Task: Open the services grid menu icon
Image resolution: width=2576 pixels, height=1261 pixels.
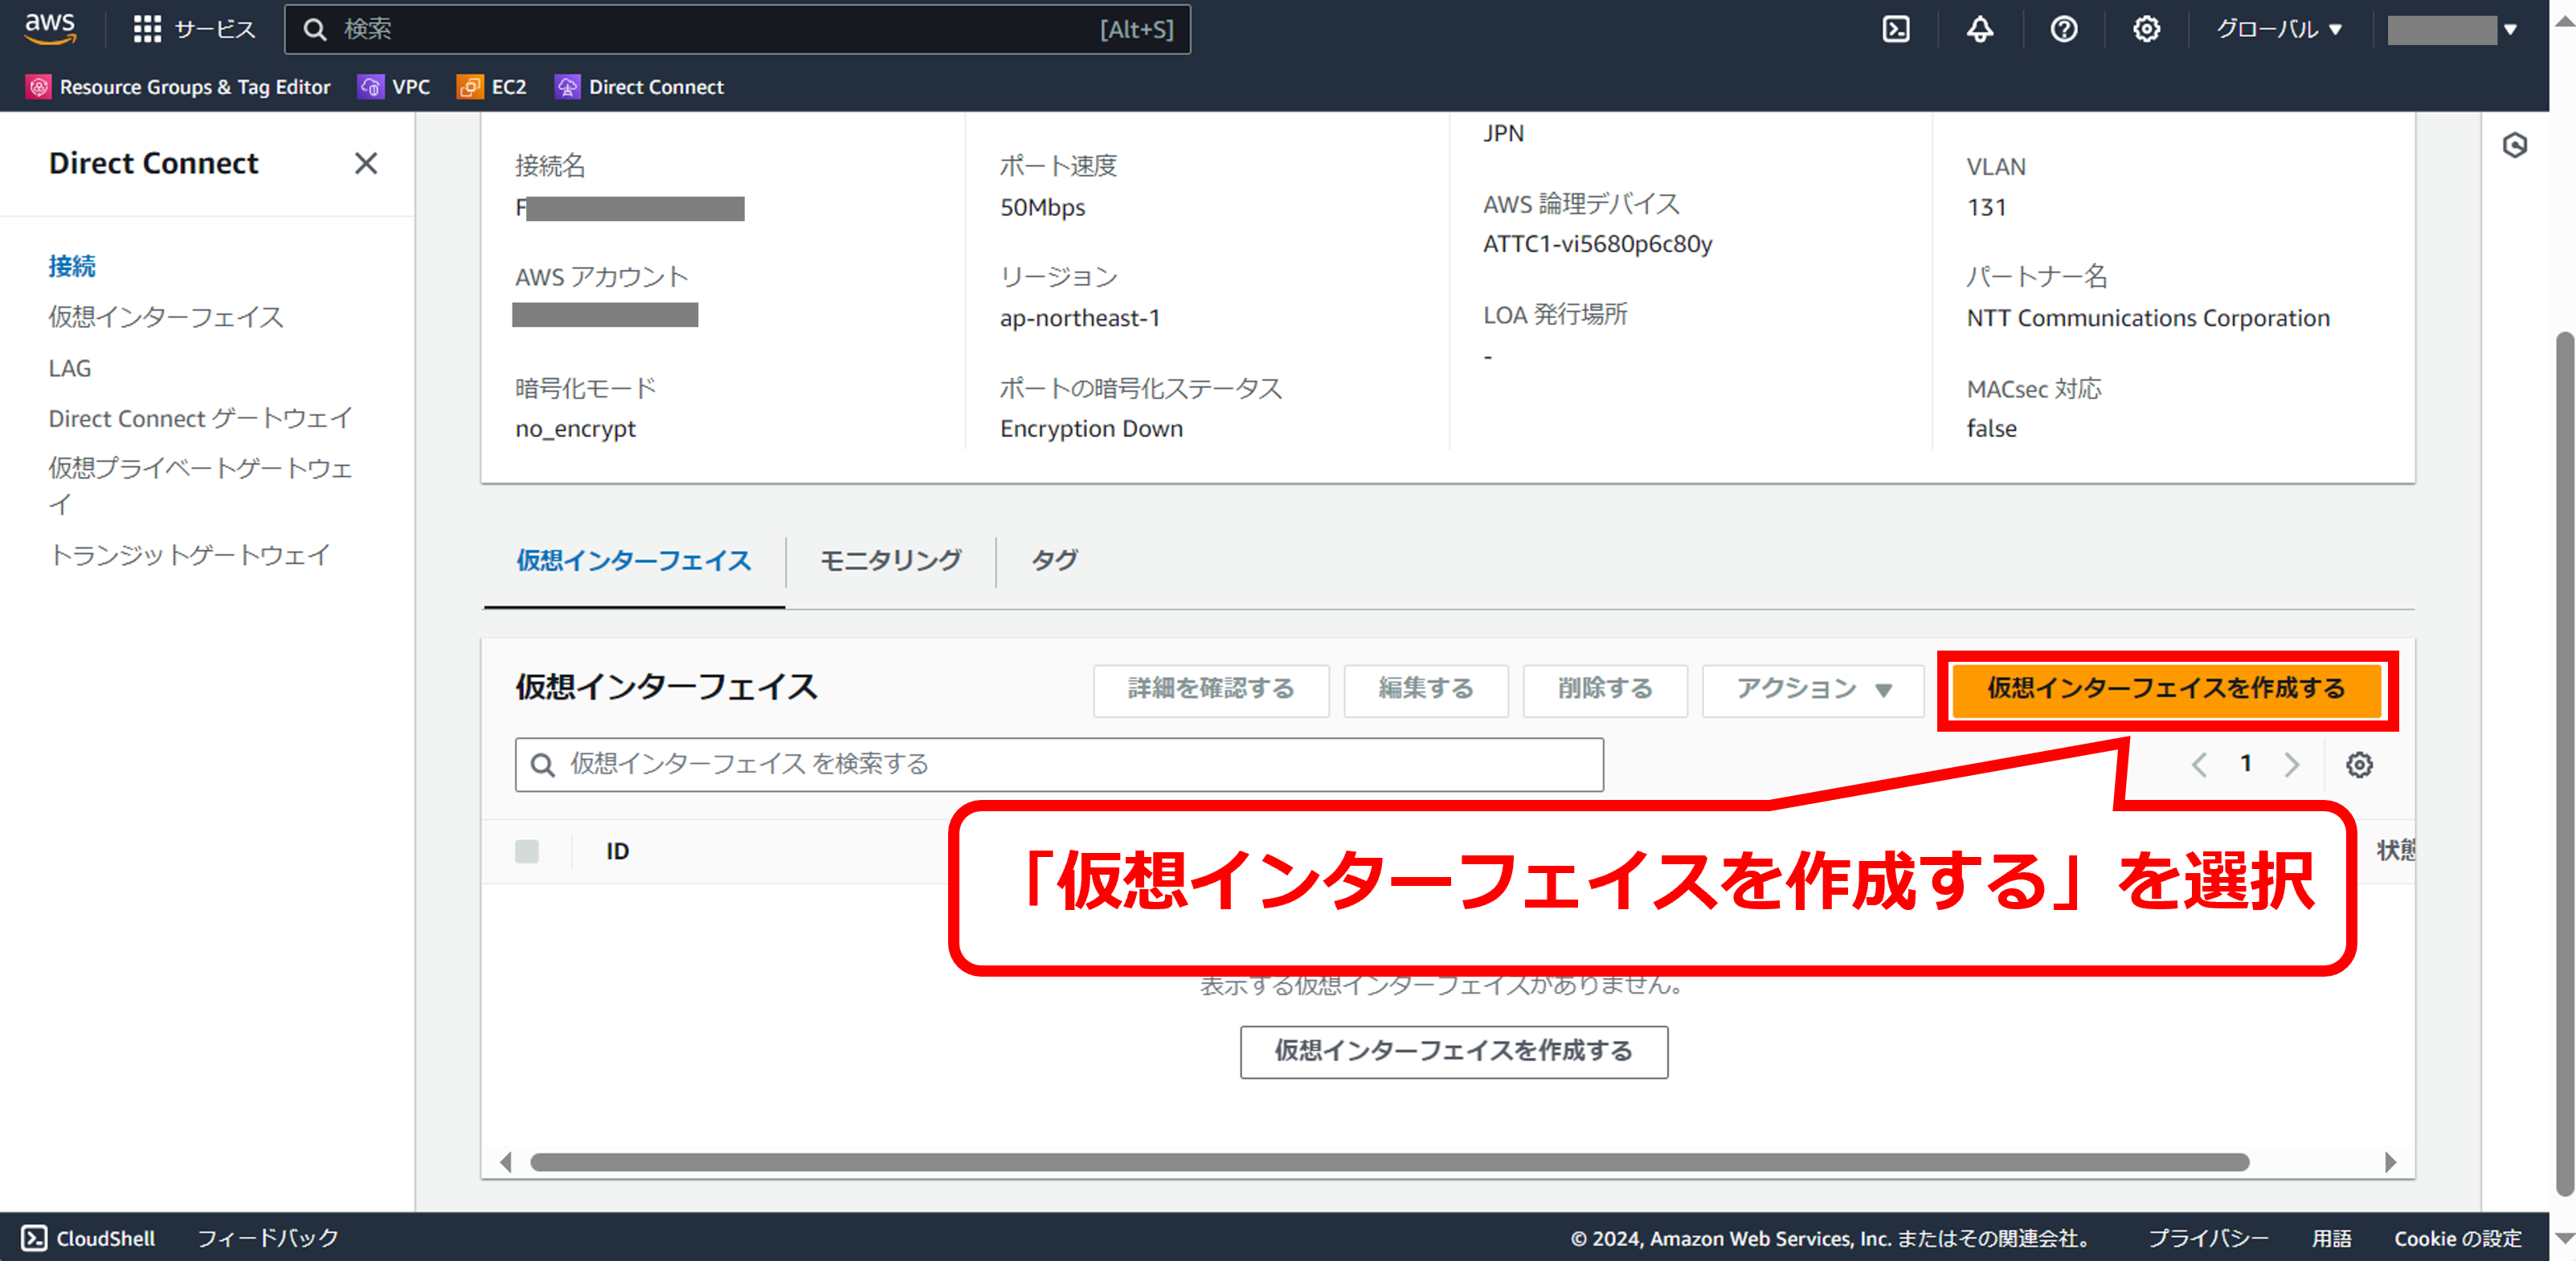Action: click(147, 29)
